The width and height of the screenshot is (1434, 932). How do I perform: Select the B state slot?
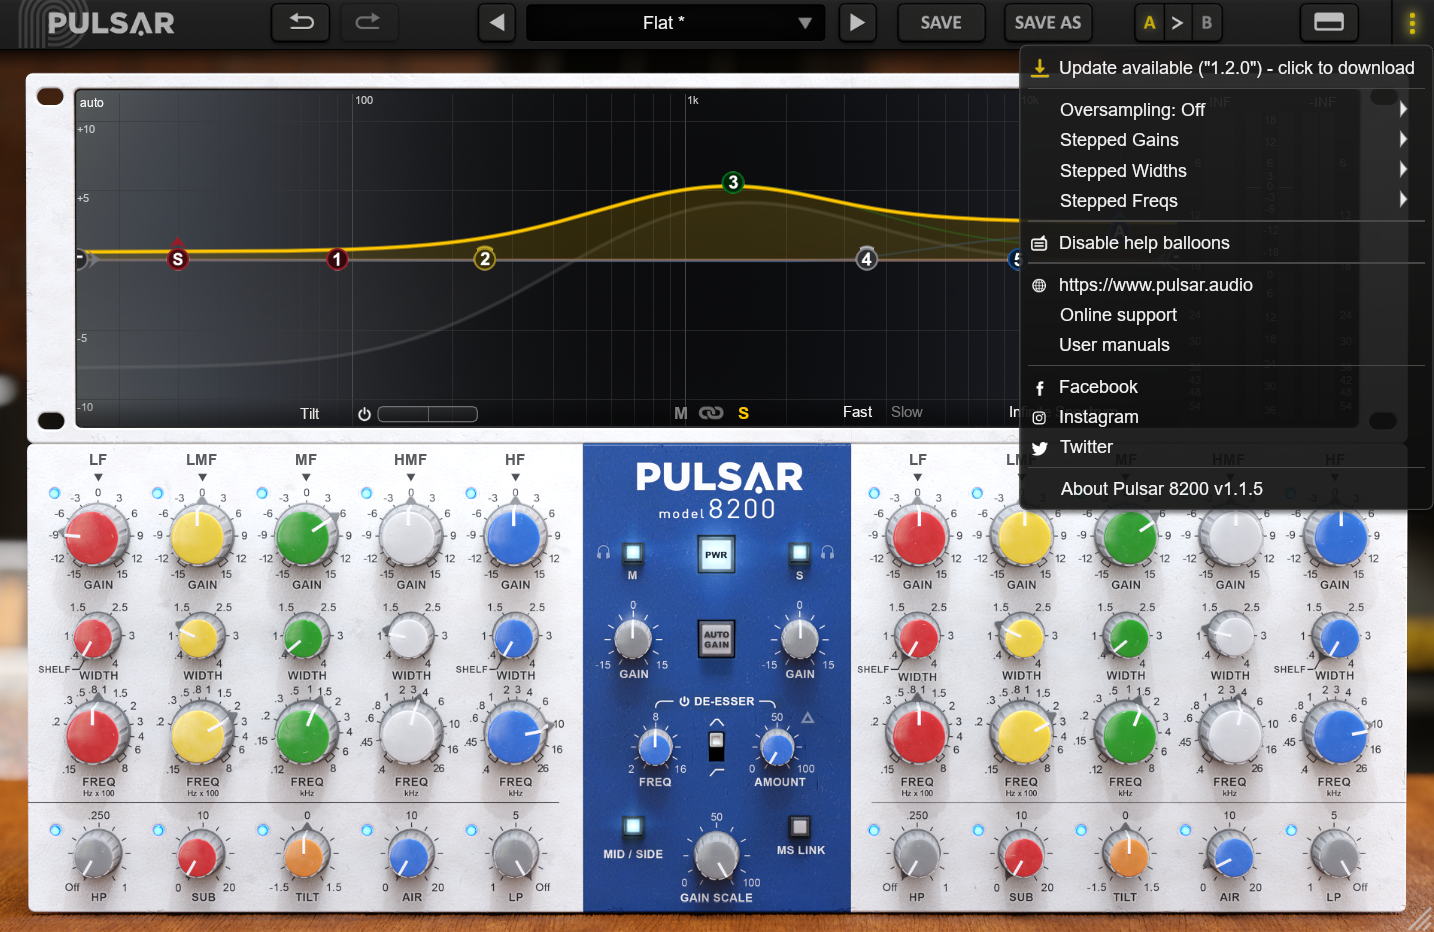(x=1207, y=22)
